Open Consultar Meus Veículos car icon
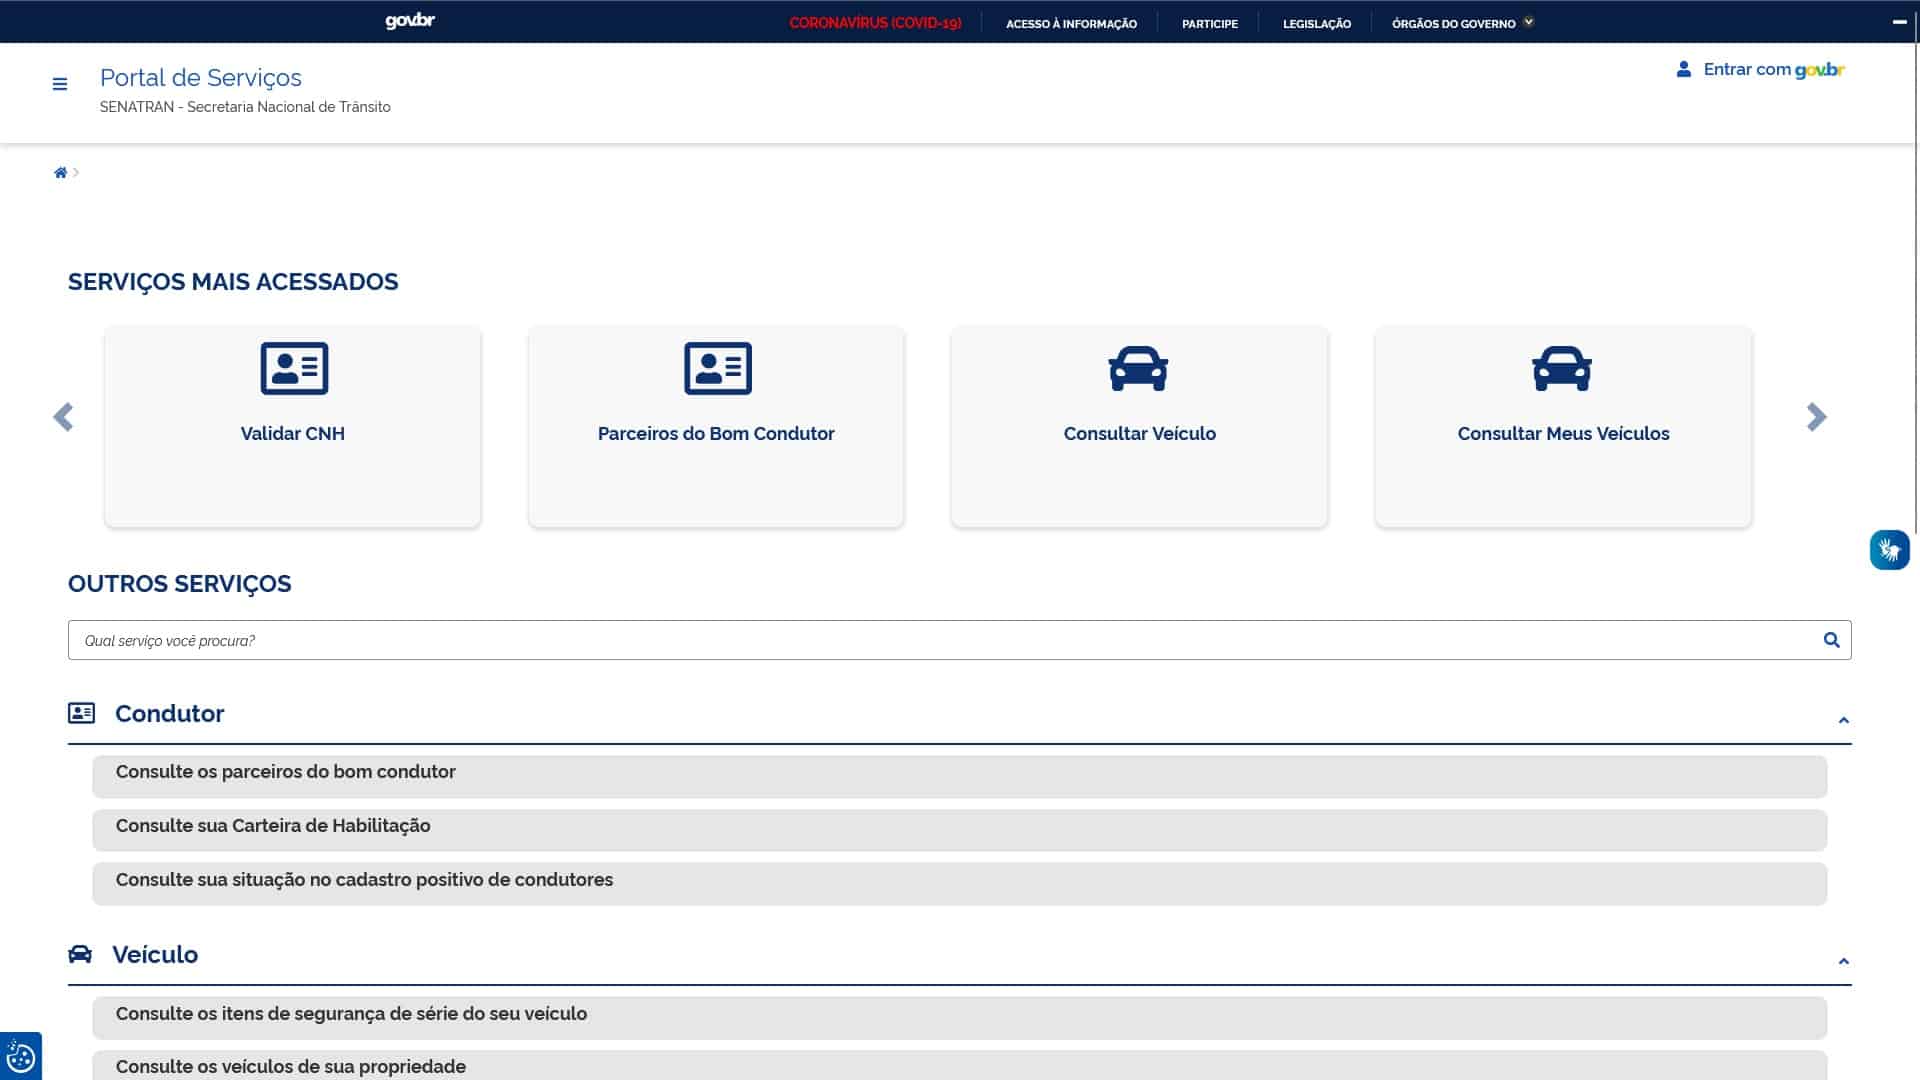 (x=1562, y=367)
